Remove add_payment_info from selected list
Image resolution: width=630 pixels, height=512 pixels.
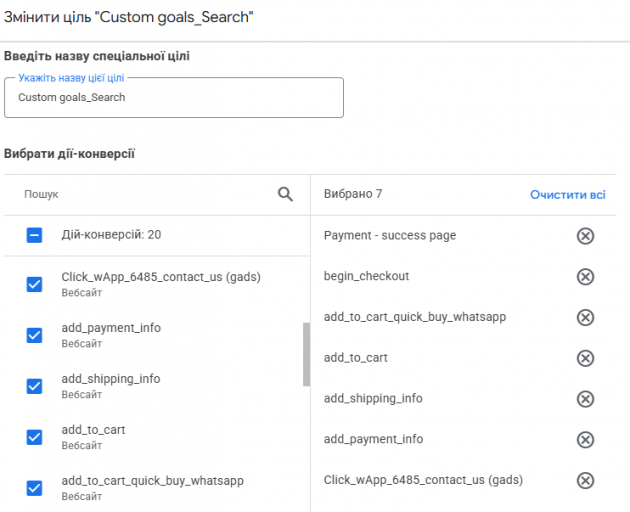(585, 440)
